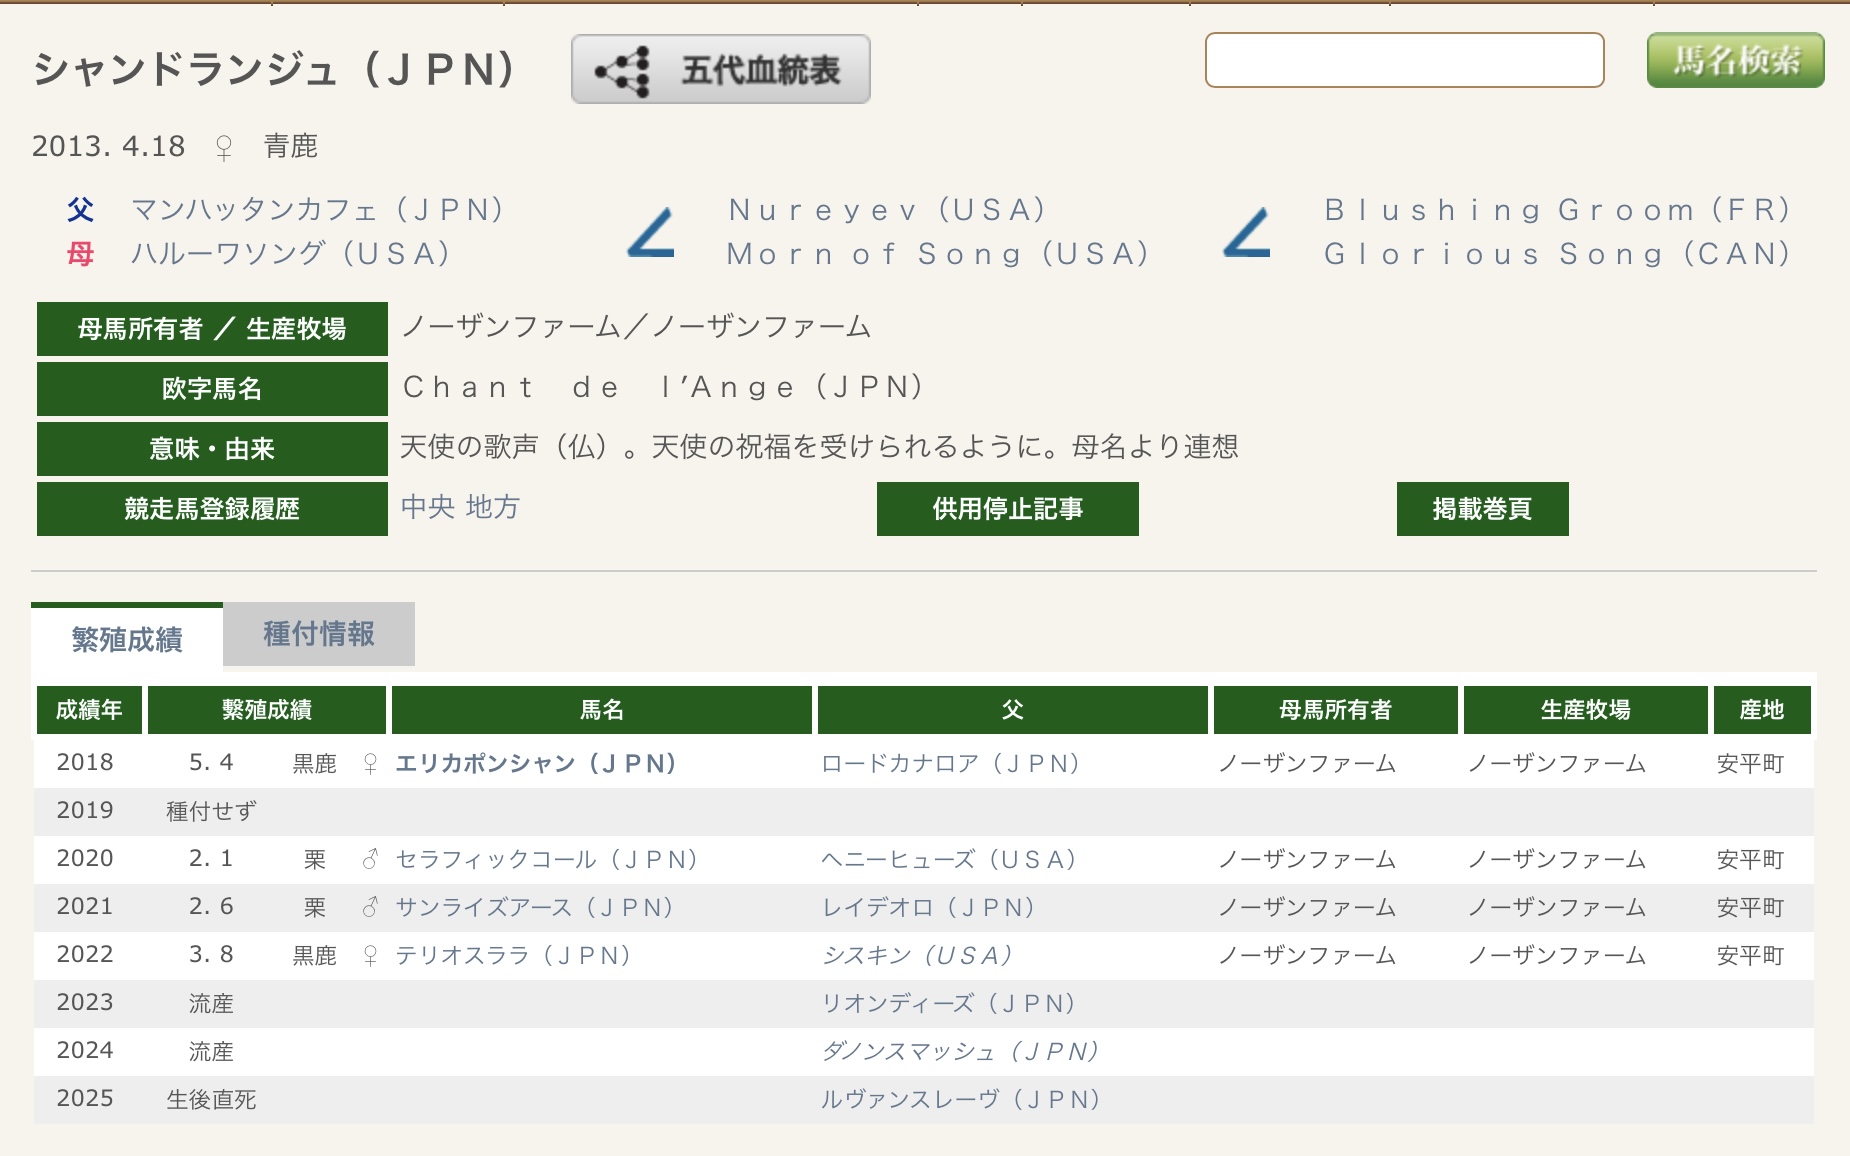
Task: Open the 五代血統表 pedigree chart button
Action: click(x=720, y=70)
